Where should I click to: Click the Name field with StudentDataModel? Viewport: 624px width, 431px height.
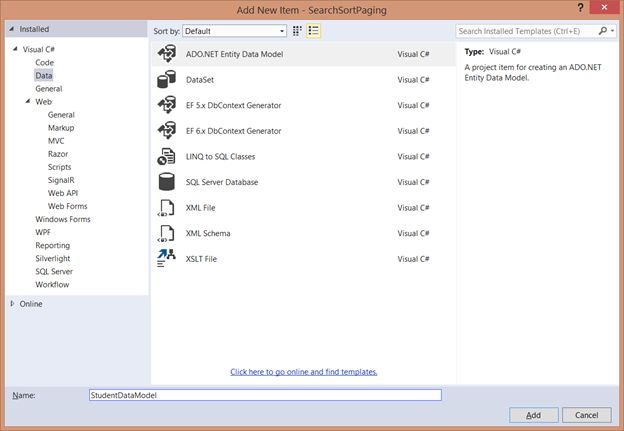tap(265, 395)
